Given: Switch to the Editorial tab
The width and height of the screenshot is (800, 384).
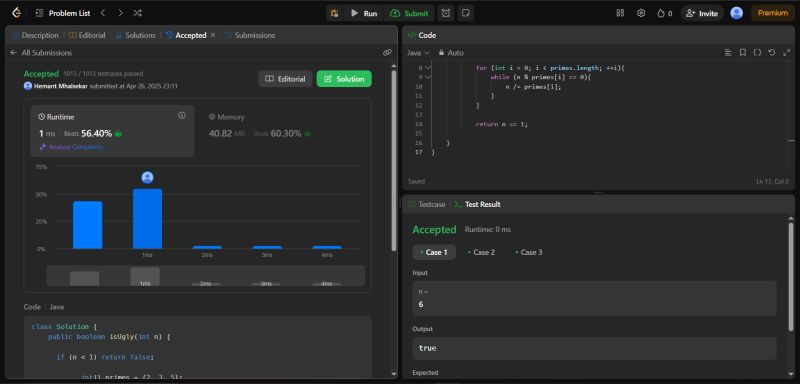Looking at the screenshot, I should pos(87,35).
